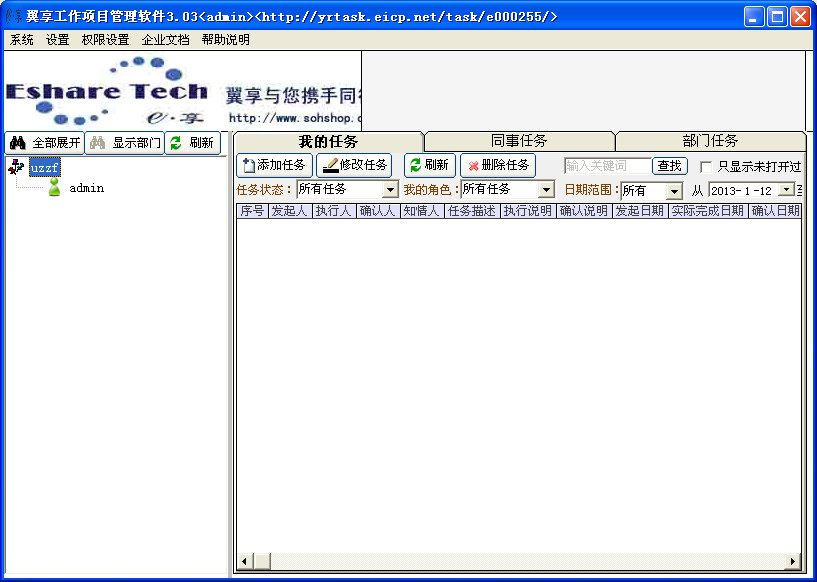Screen dimensions: 817x582
Task: Minimize the application window
Action: click(753, 17)
